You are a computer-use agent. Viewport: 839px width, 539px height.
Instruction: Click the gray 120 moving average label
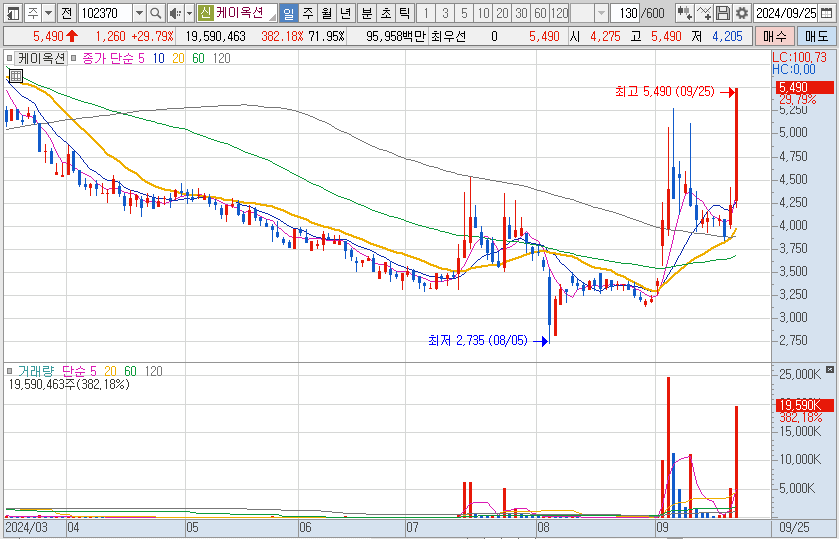[x=222, y=58]
